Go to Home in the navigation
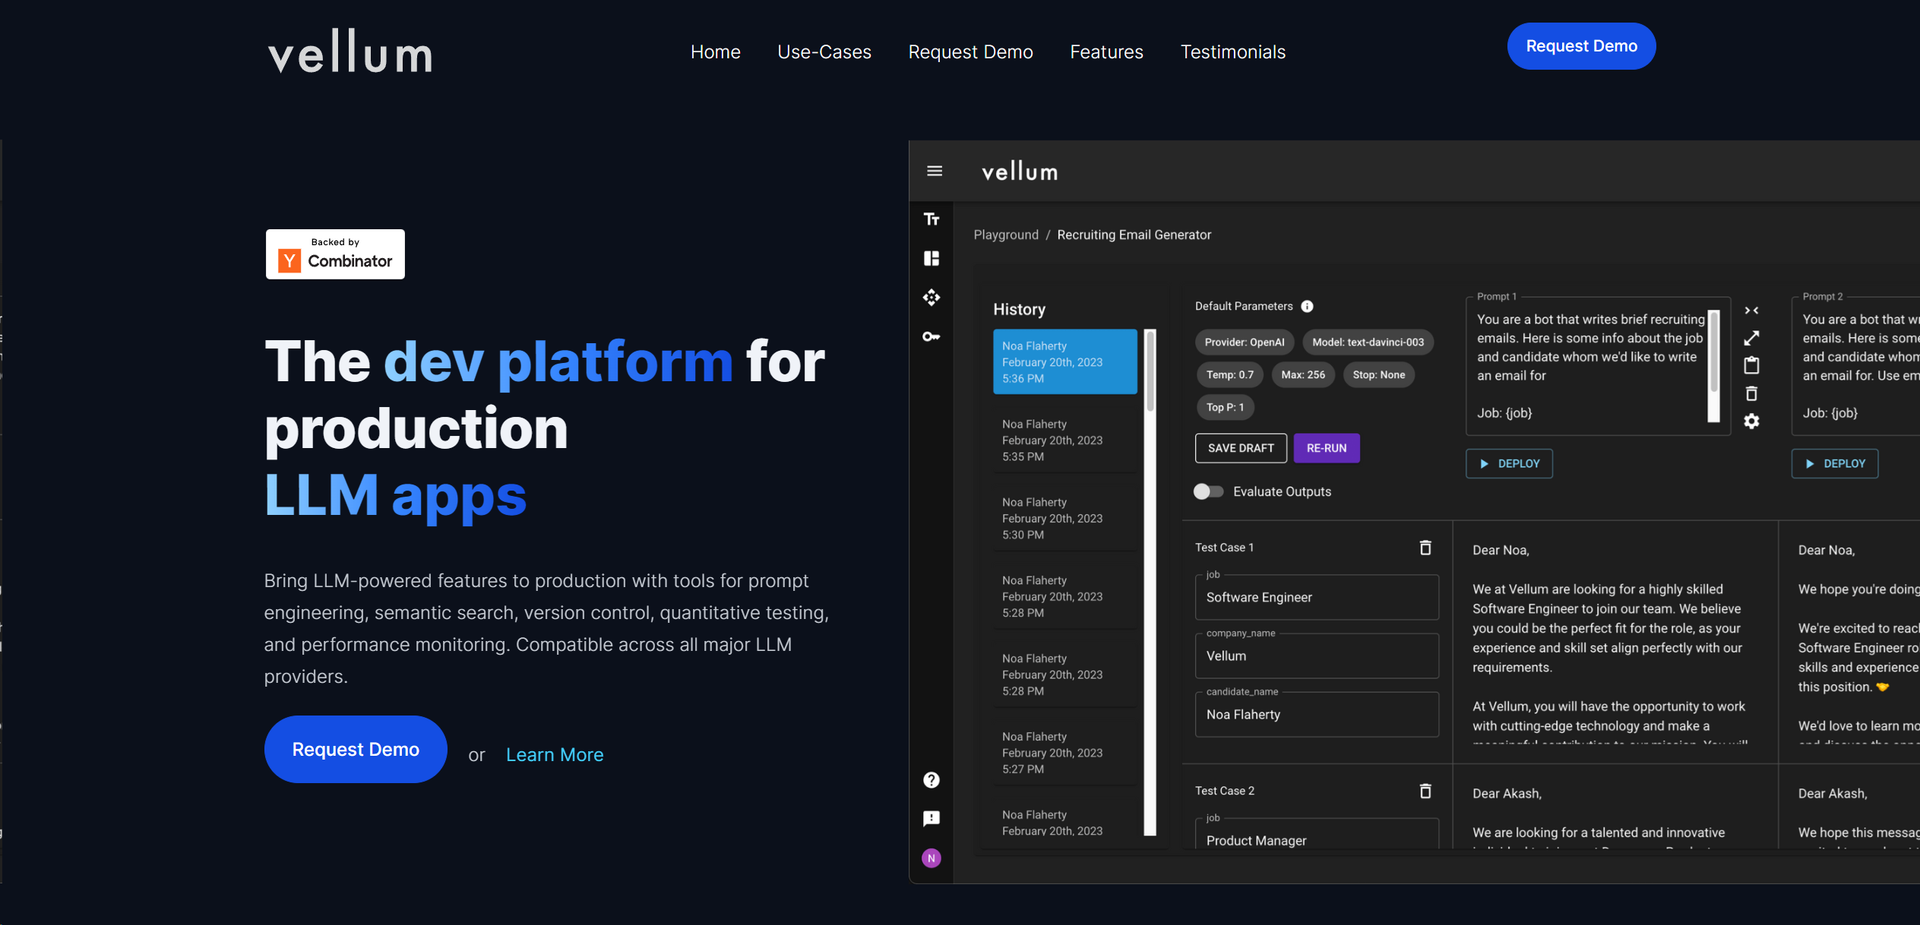 pyautogui.click(x=715, y=52)
